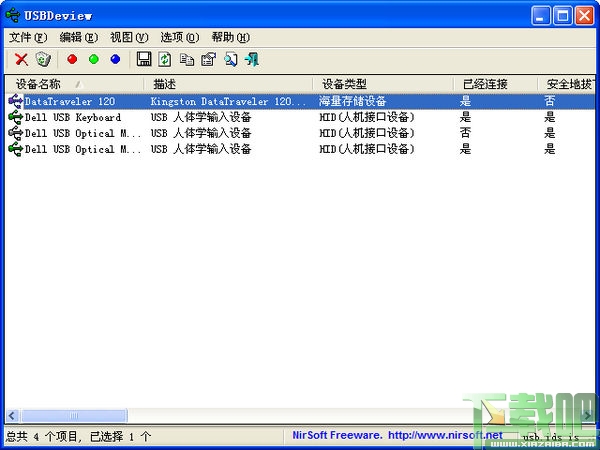Image resolution: width=600 pixels, height=450 pixels.
Task: Open the properties toolbar icon
Action: (x=209, y=59)
